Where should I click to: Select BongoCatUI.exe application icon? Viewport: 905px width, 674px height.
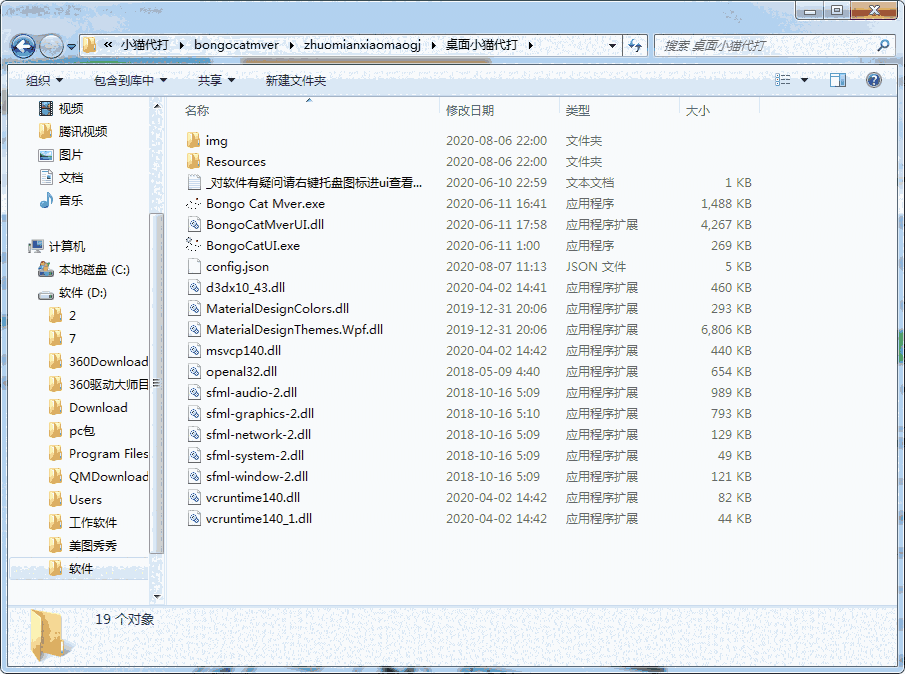[194, 245]
